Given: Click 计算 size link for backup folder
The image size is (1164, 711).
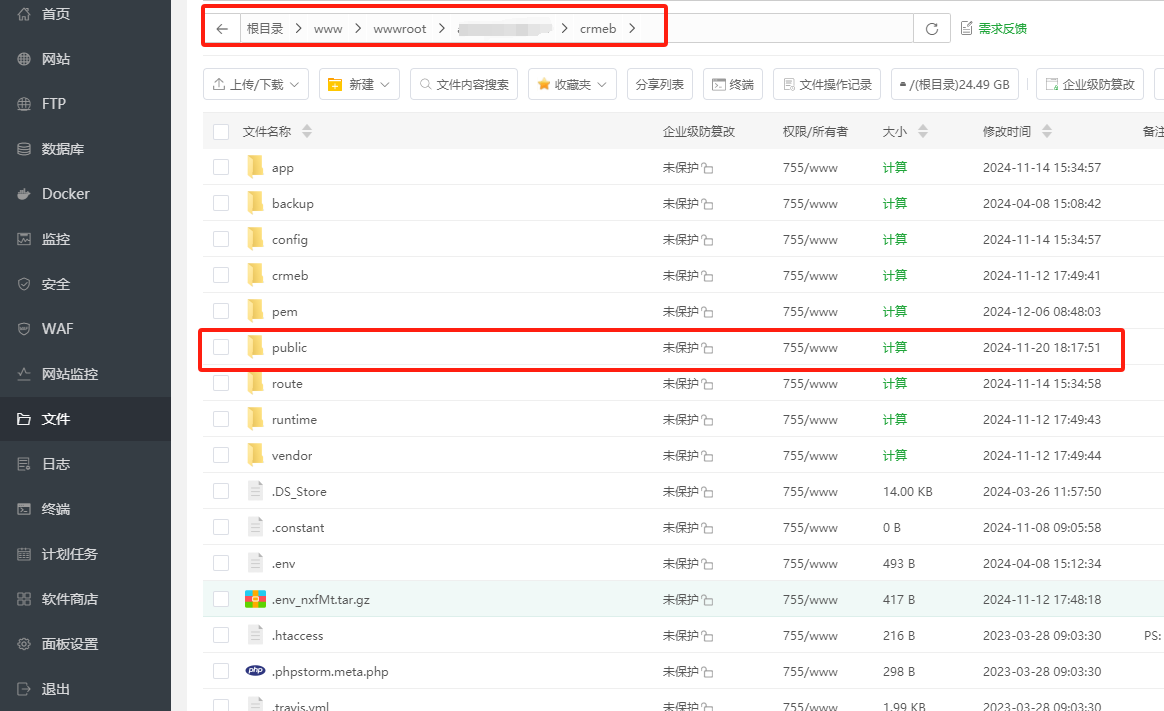Looking at the screenshot, I should point(894,204).
